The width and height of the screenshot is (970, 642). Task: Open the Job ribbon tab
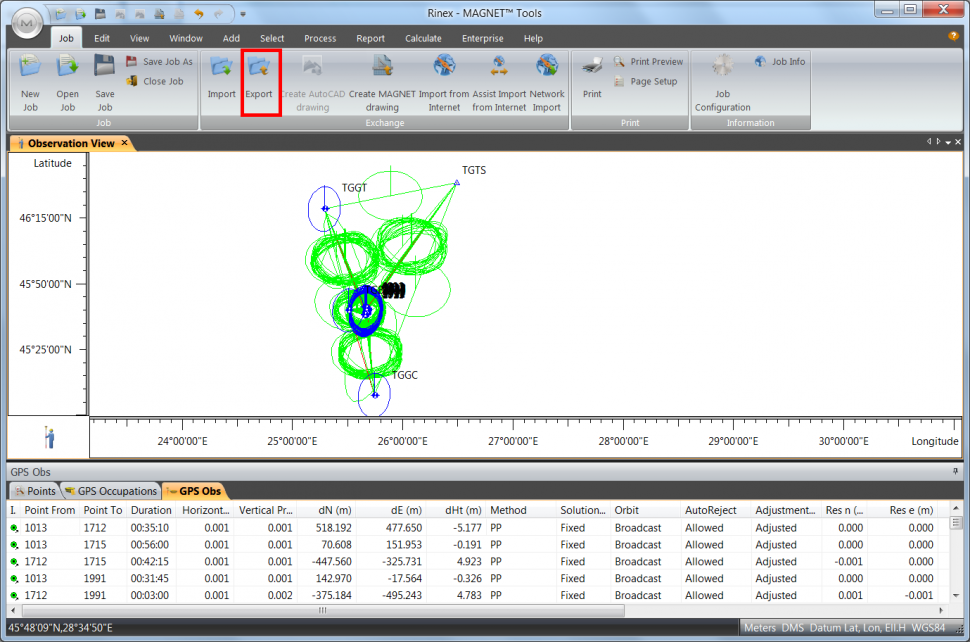pos(66,38)
